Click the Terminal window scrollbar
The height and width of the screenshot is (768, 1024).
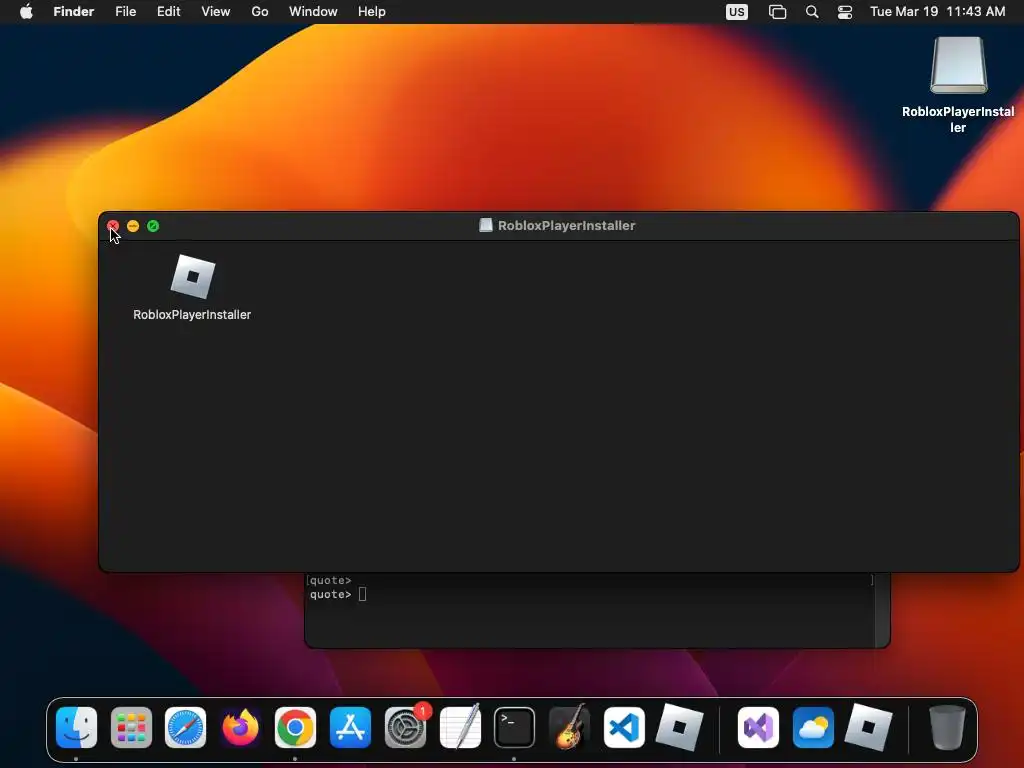(x=882, y=609)
